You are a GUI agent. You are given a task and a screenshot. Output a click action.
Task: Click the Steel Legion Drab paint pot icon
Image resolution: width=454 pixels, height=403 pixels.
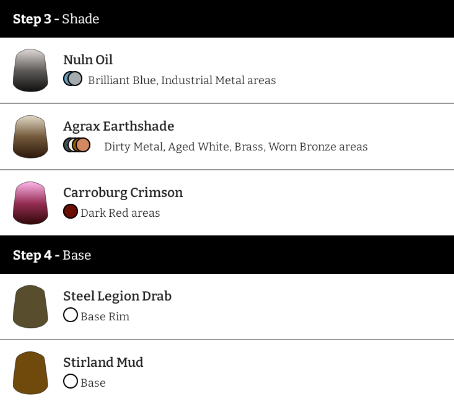coord(30,306)
